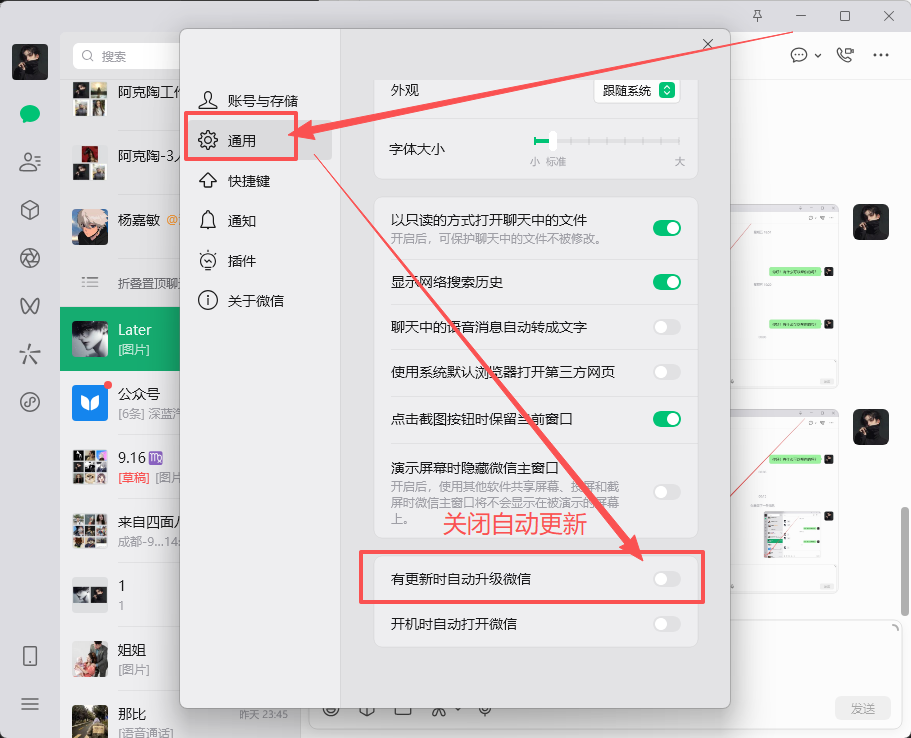The image size is (911, 738).
Task: Open the 阿克陶-3 group chat
Action: [x=120, y=163]
